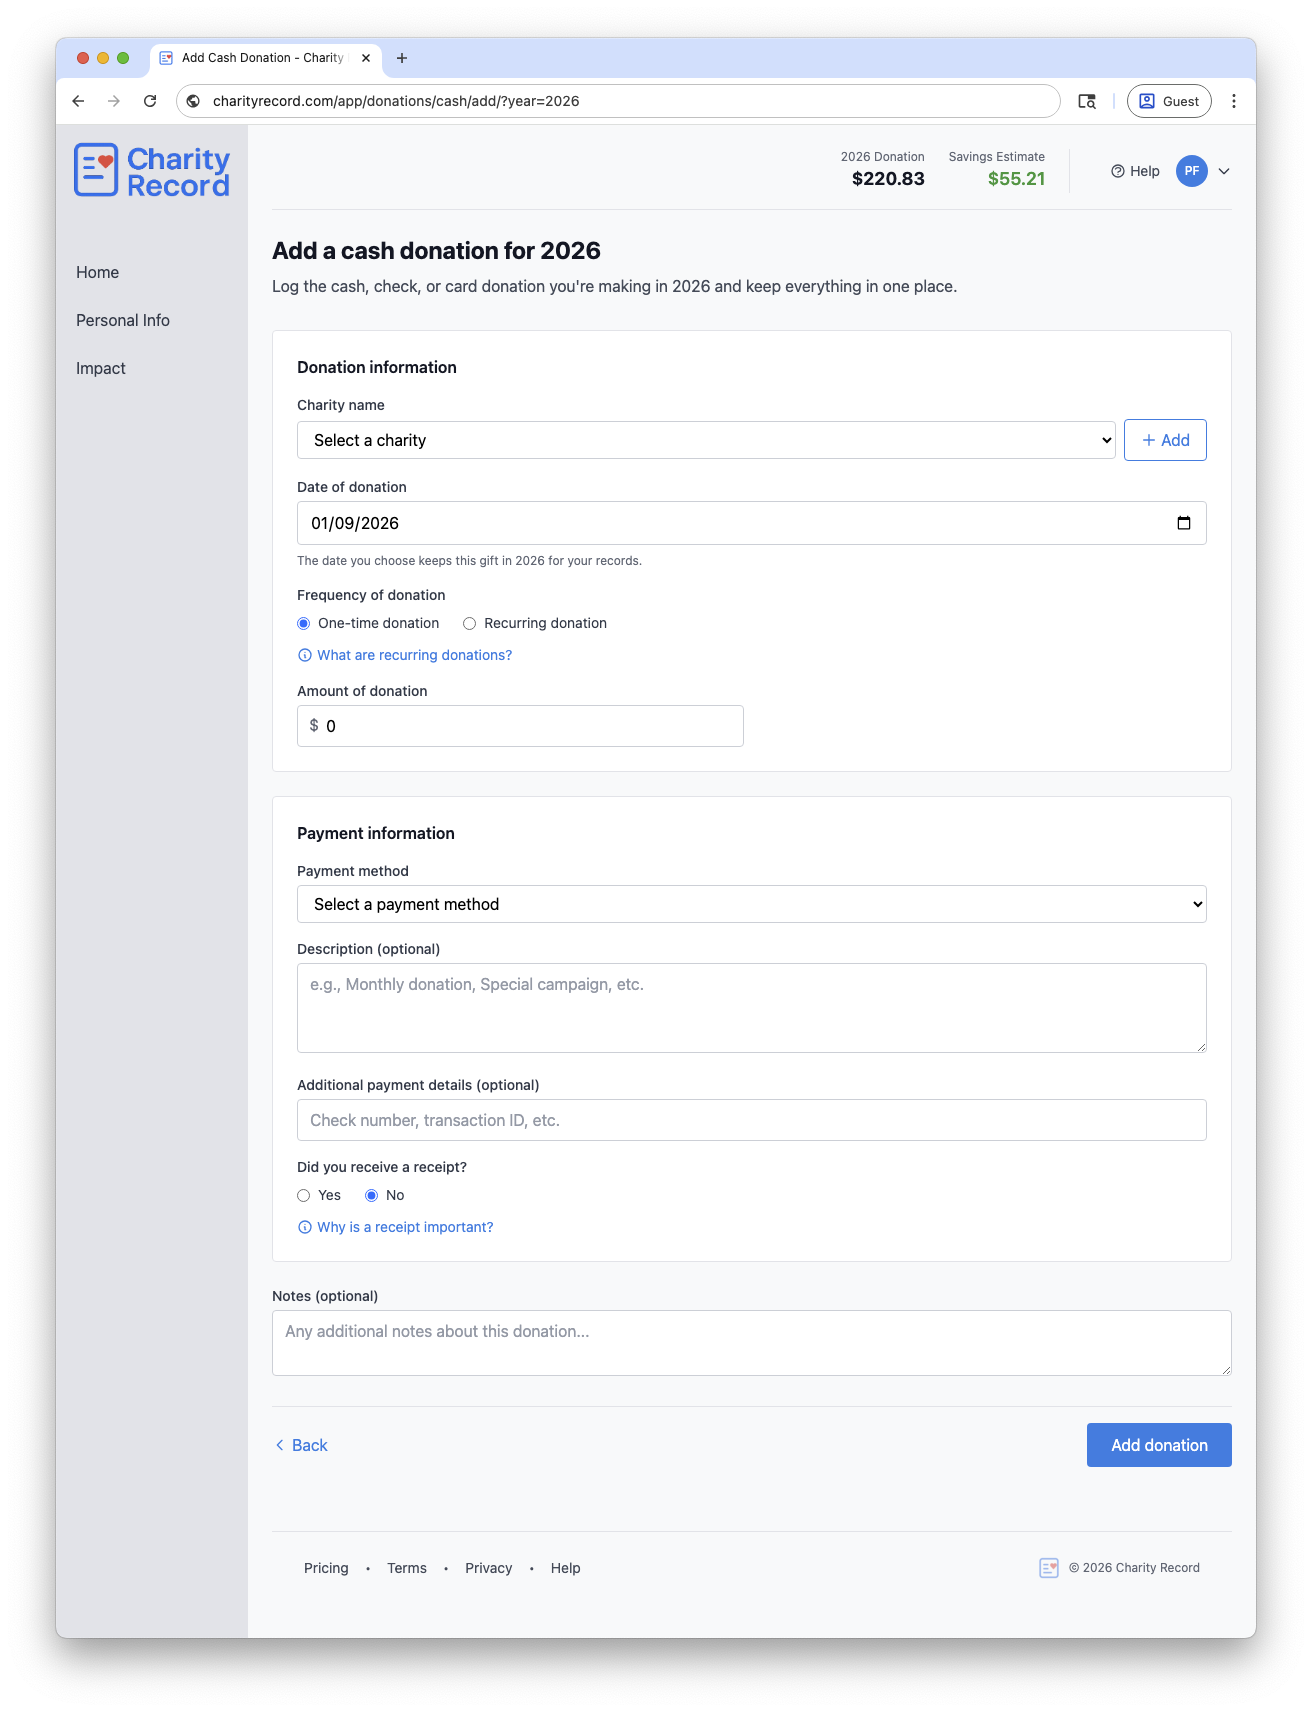Navigate to Impact in the sidebar
Viewport: 1312px width, 1712px height.
coord(101,368)
